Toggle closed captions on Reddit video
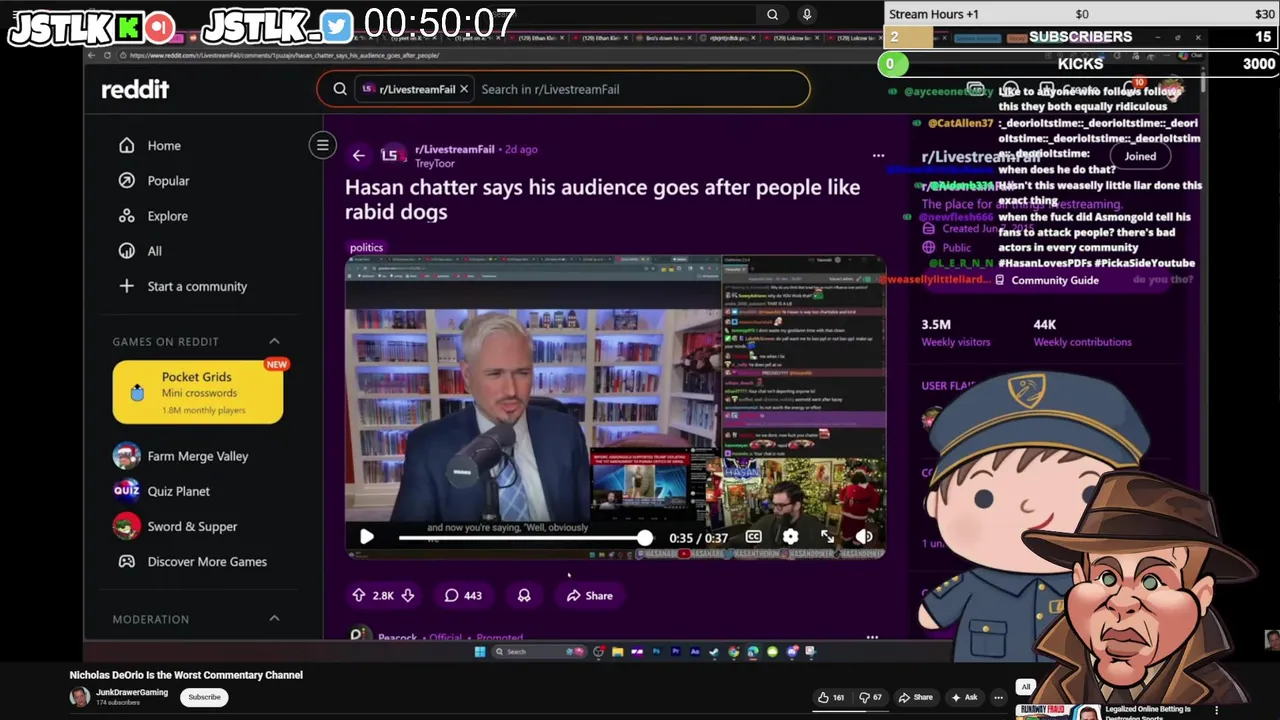1280x720 pixels. coord(753,537)
